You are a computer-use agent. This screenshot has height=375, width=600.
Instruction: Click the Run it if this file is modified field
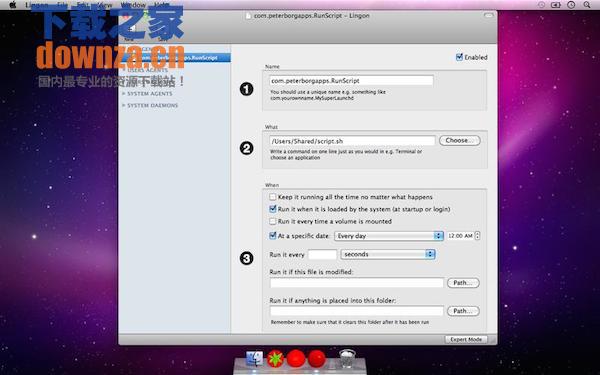tap(357, 283)
